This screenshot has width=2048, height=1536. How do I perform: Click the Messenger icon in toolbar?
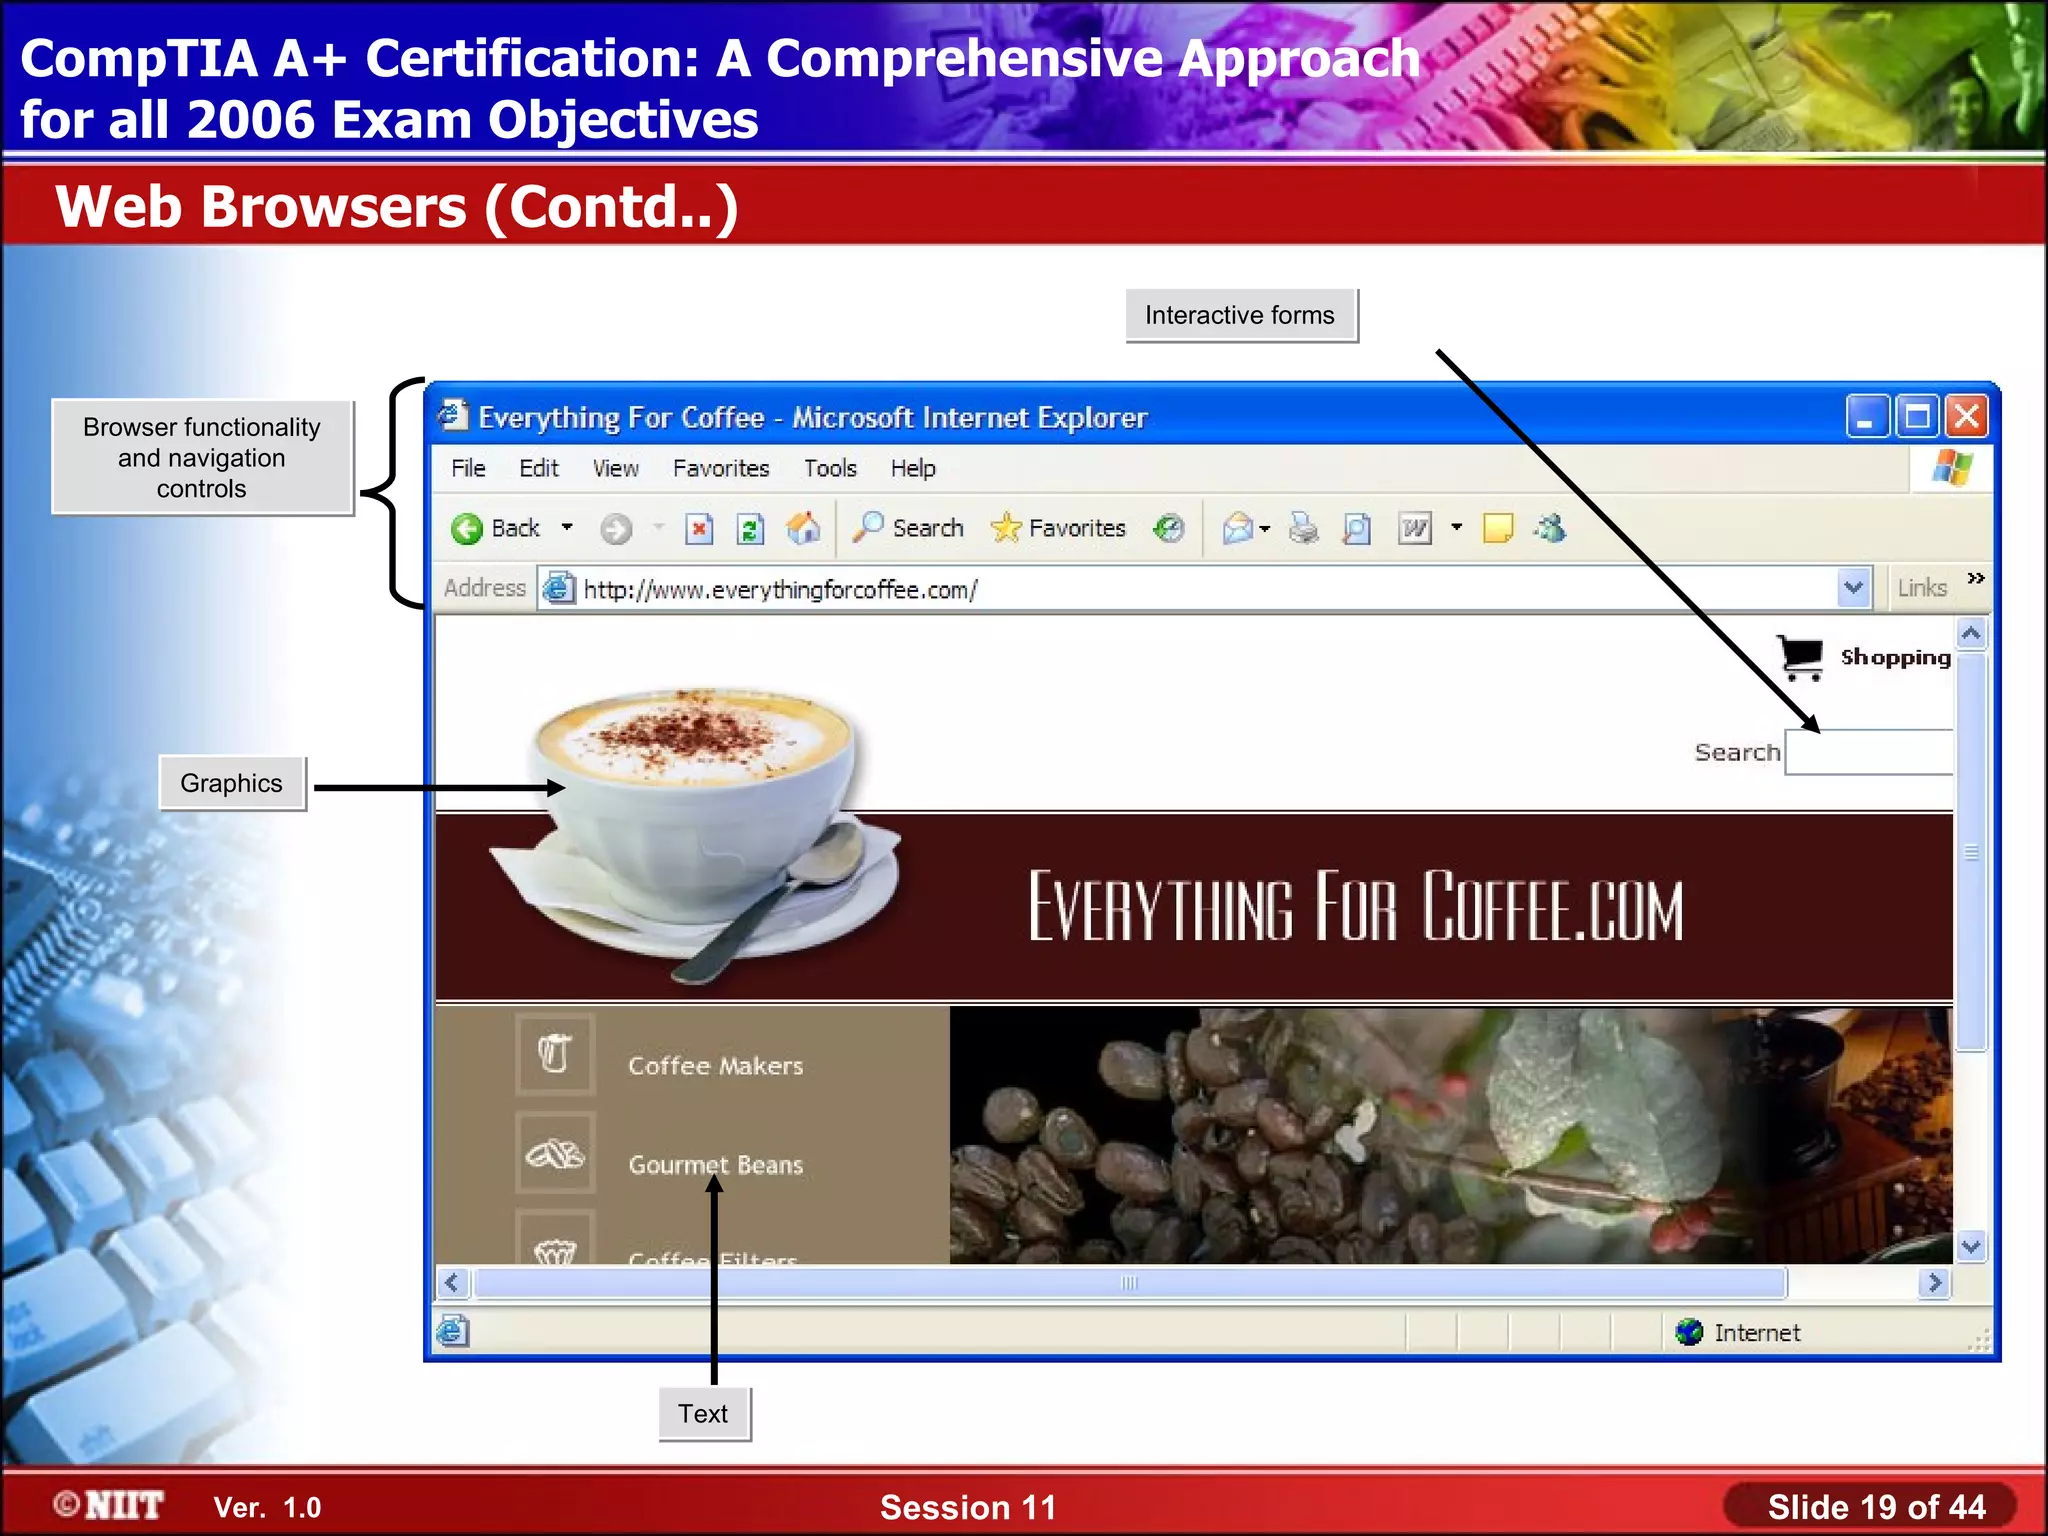pyautogui.click(x=1550, y=527)
